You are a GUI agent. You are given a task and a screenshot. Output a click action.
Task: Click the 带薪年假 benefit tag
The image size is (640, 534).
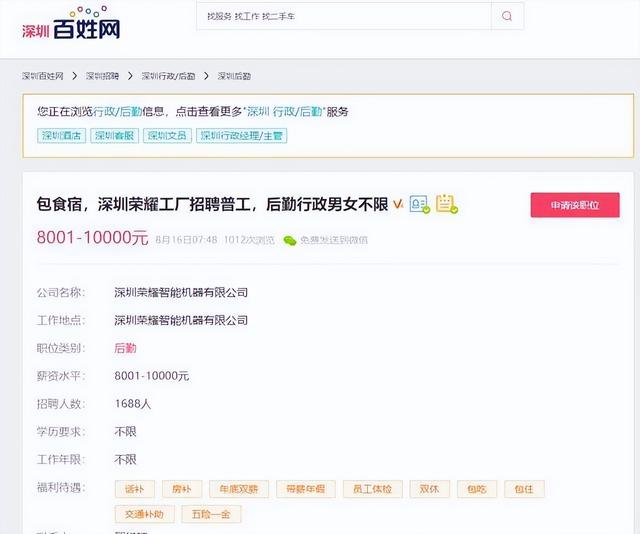(306, 489)
